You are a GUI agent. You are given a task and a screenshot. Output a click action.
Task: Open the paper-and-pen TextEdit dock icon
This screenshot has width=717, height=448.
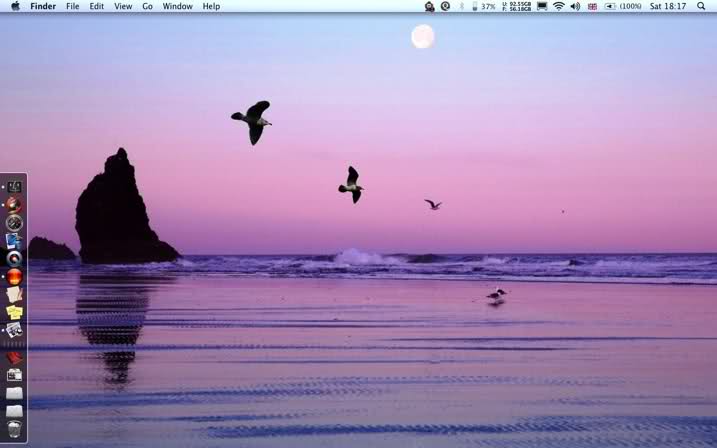point(14,294)
